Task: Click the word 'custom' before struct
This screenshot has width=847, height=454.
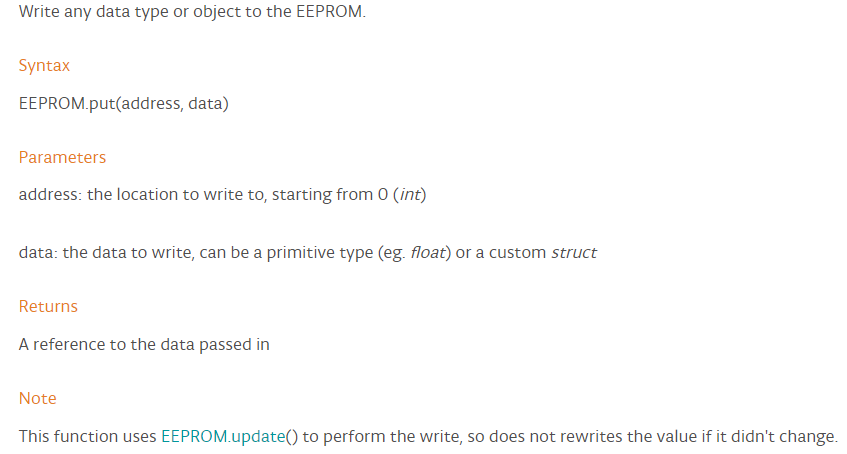Action: pyautogui.click(x=517, y=252)
